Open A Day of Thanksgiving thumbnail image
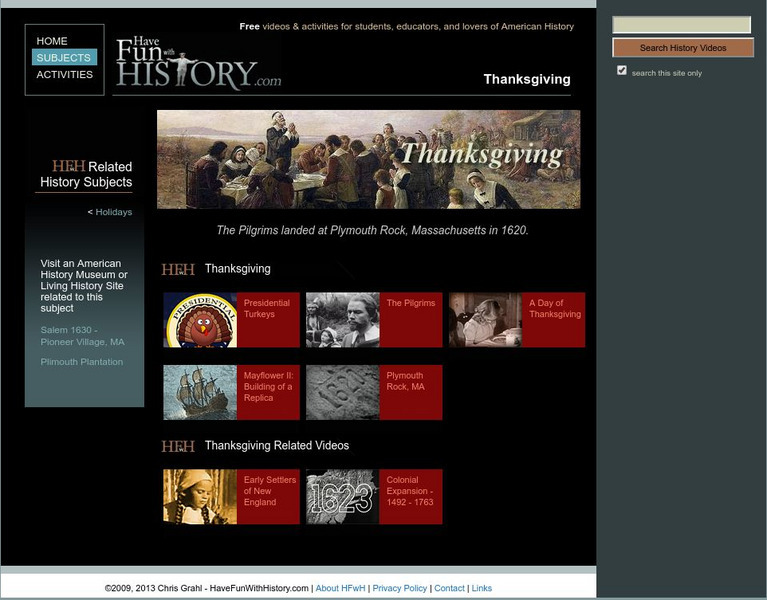Screen dimensions: 767x600 click(x=485, y=320)
